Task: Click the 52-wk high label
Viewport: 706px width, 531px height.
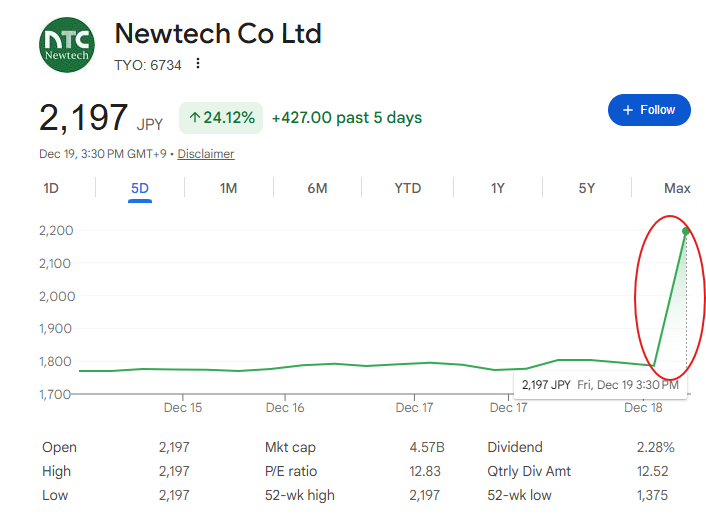Action: pyautogui.click(x=300, y=495)
